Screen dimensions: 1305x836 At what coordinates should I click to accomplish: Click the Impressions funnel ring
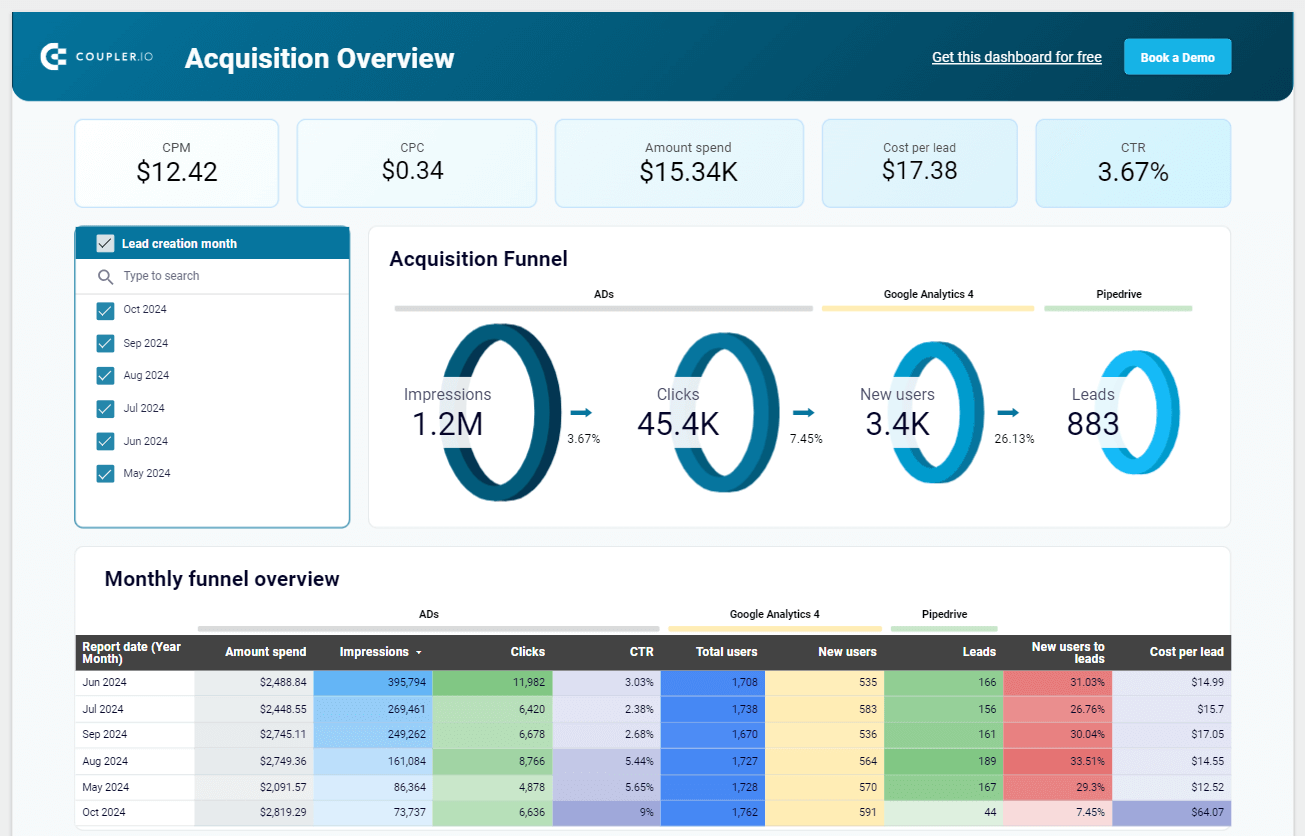pyautogui.click(x=500, y=412)
